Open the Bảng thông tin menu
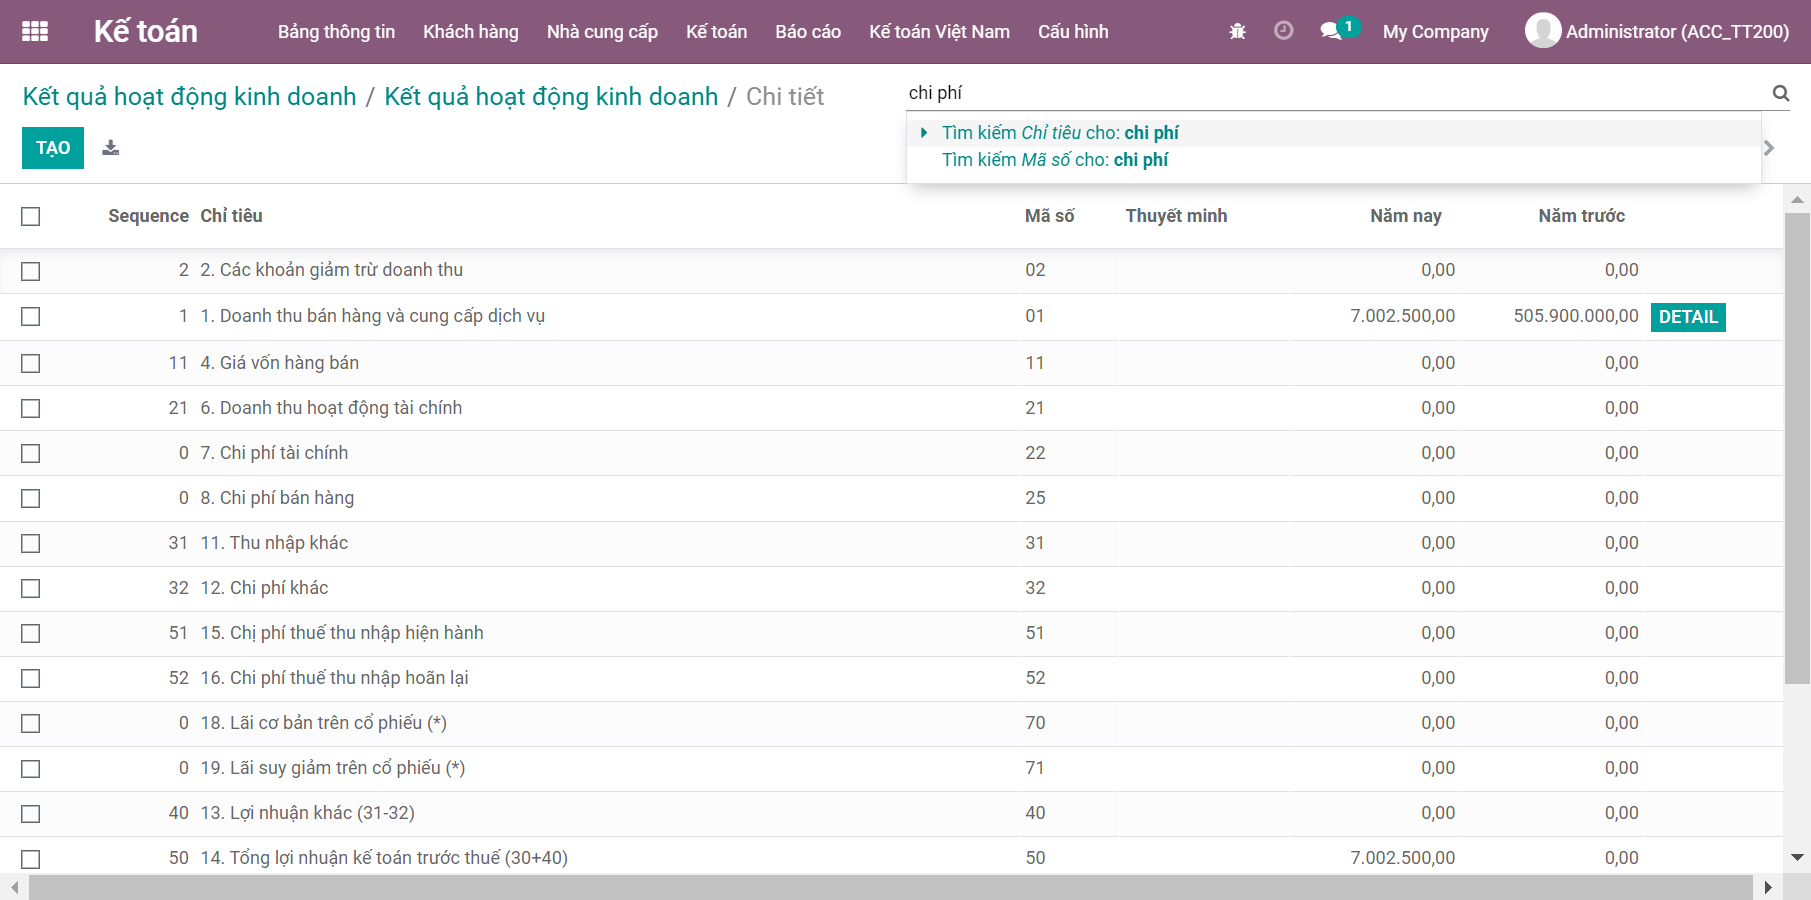The height and width of the screenshot is (900, 1811). 336,32
